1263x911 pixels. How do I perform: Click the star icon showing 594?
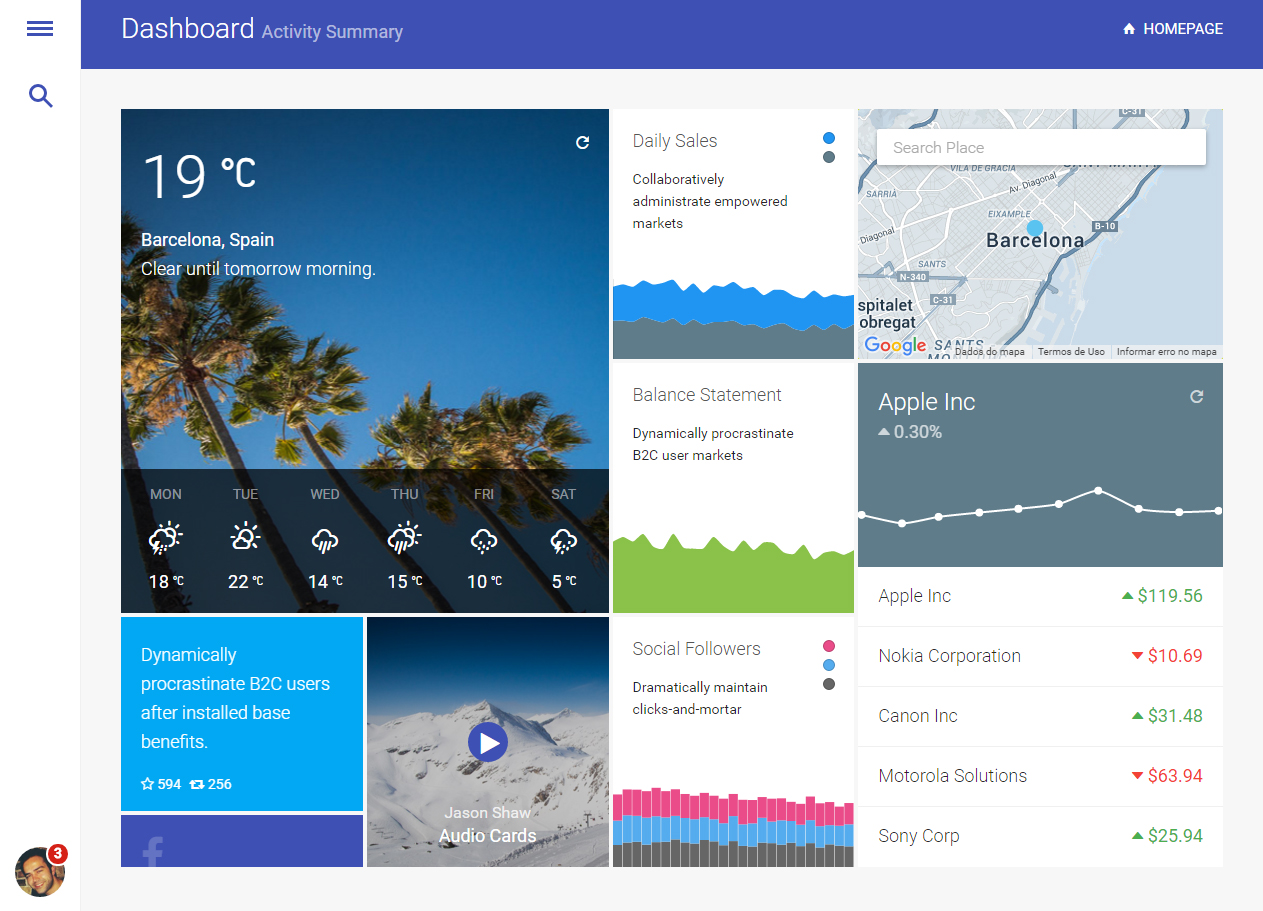click(147, 784)
